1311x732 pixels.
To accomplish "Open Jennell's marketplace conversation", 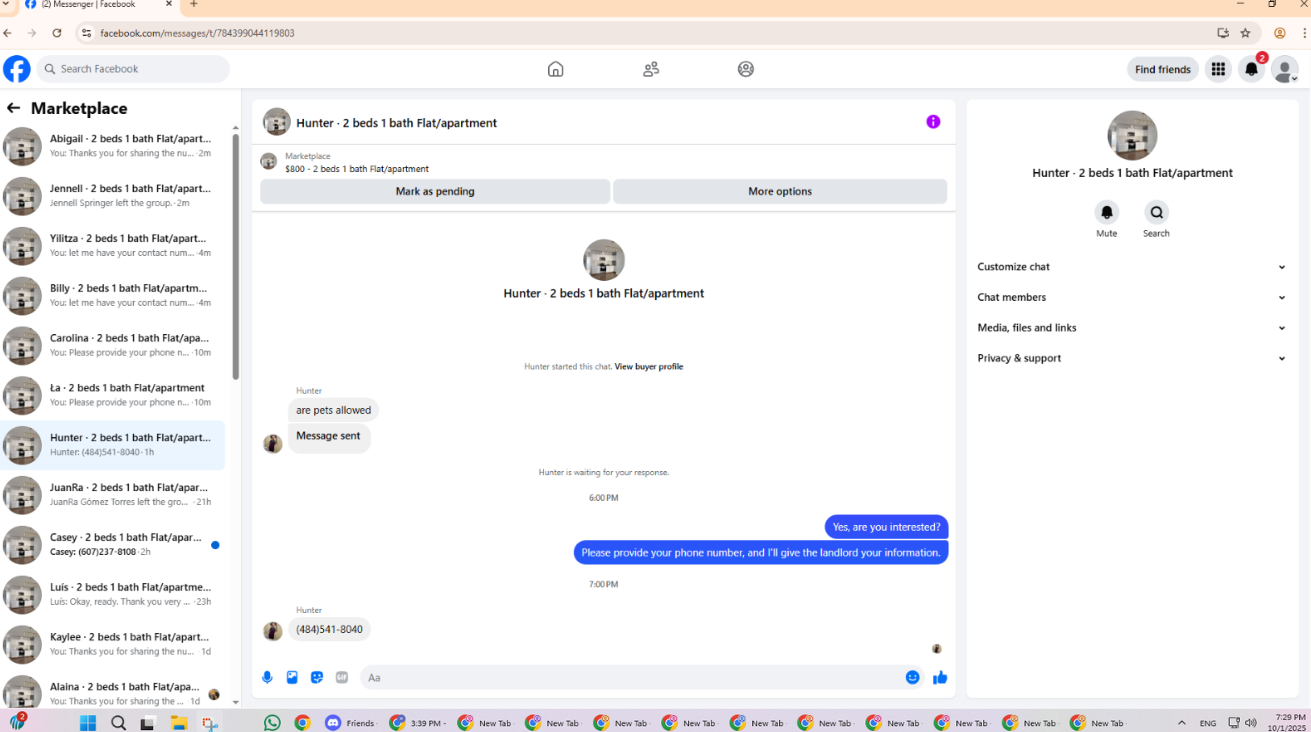I will [113, 196].
